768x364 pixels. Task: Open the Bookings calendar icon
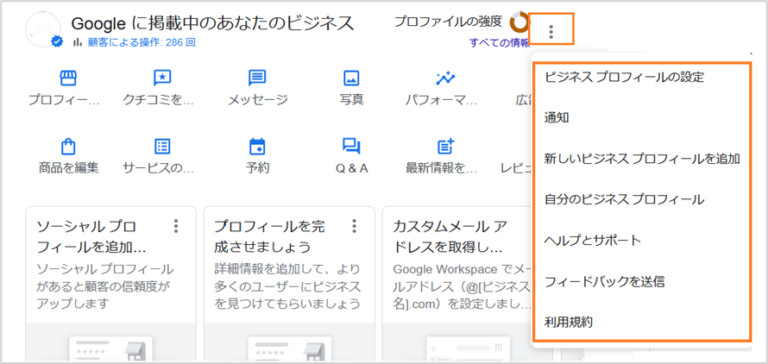click(257, 146)
